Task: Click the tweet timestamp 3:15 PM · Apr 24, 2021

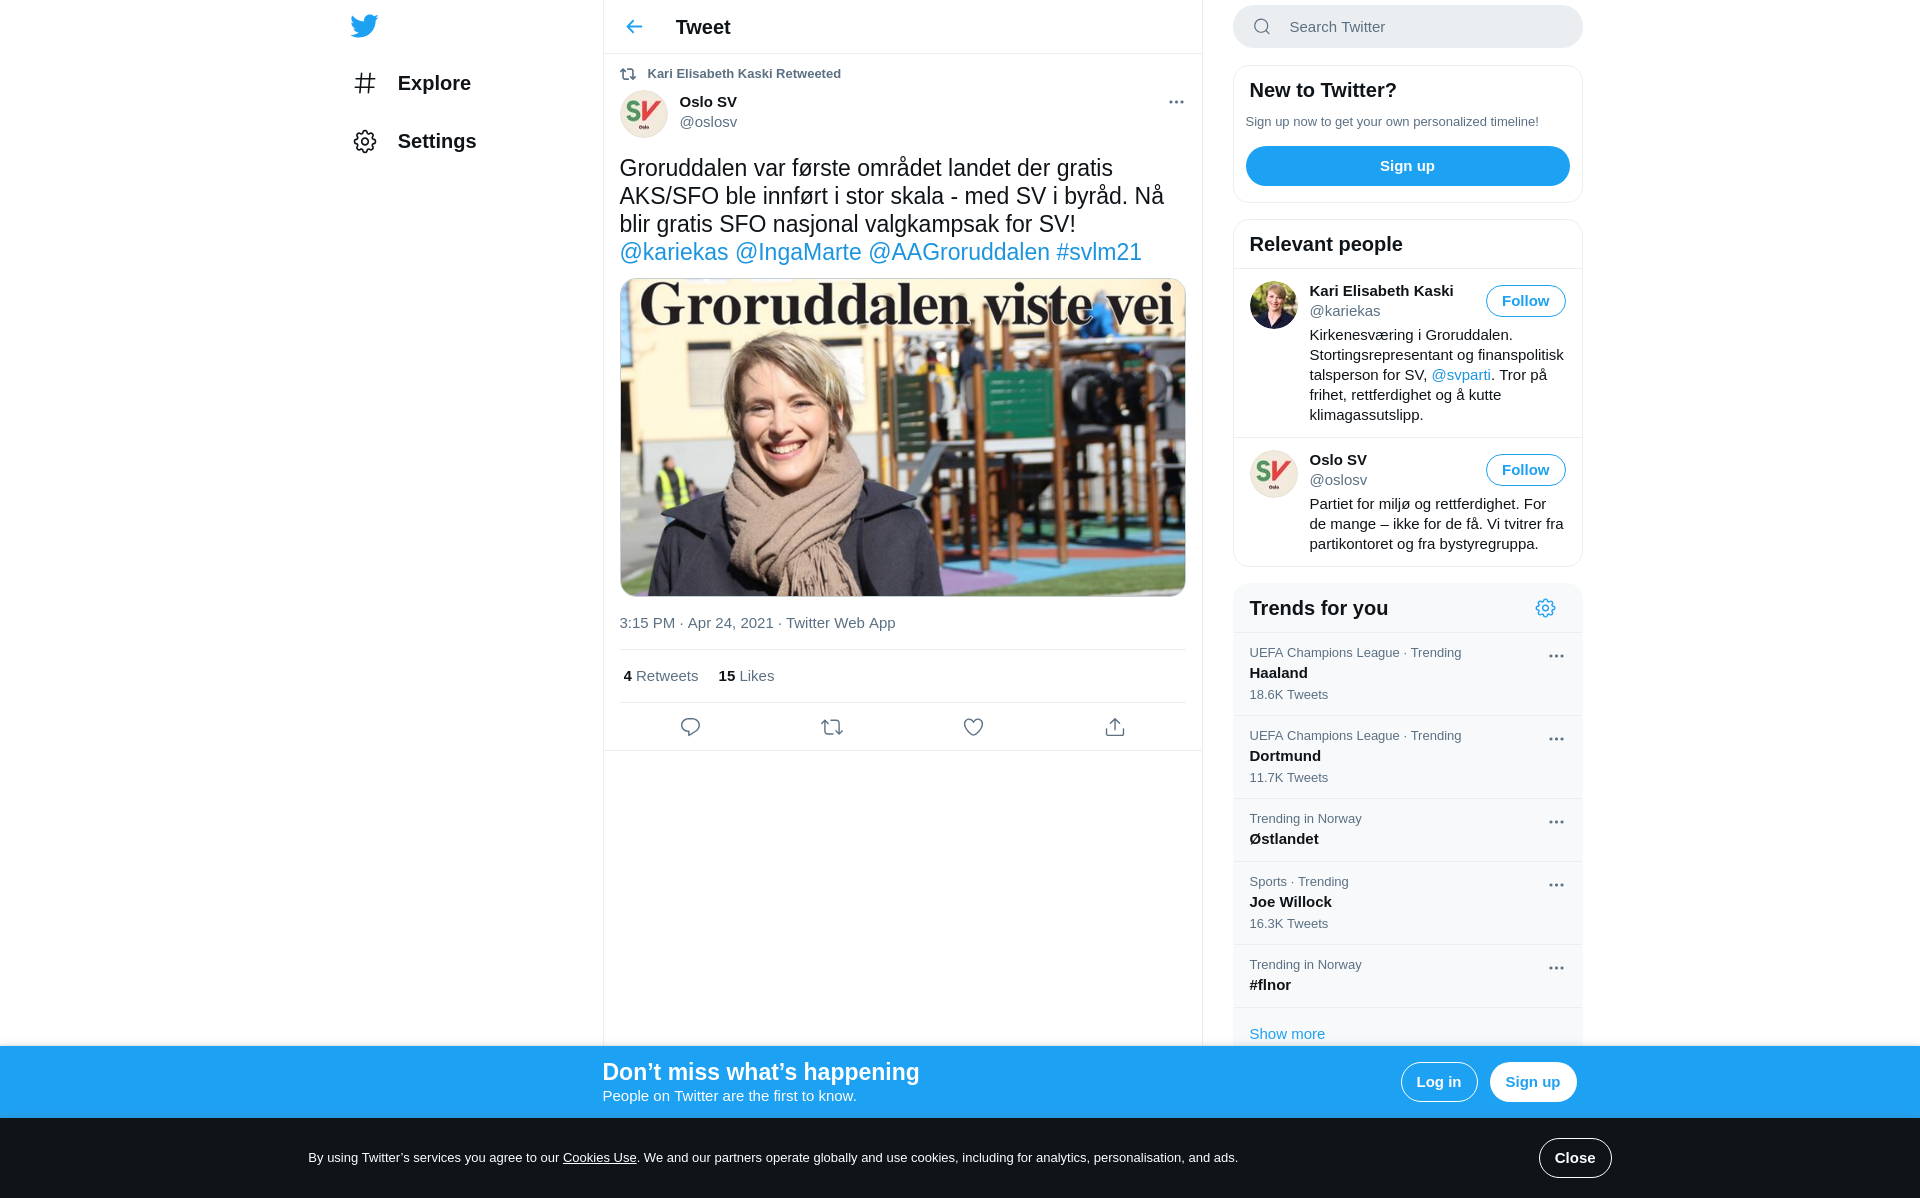Action: click(x=697, y=623)
